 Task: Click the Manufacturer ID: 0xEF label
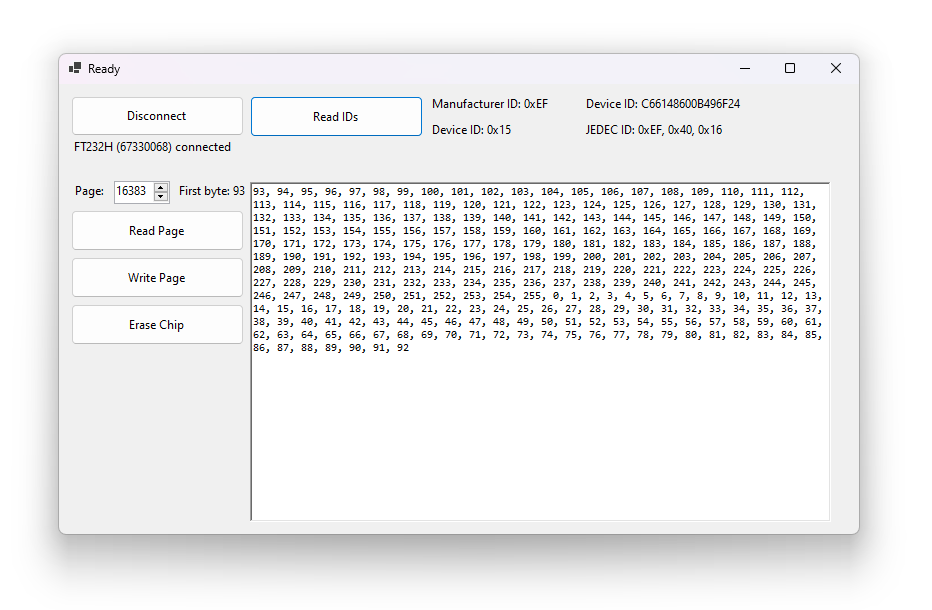pos(490,104)
